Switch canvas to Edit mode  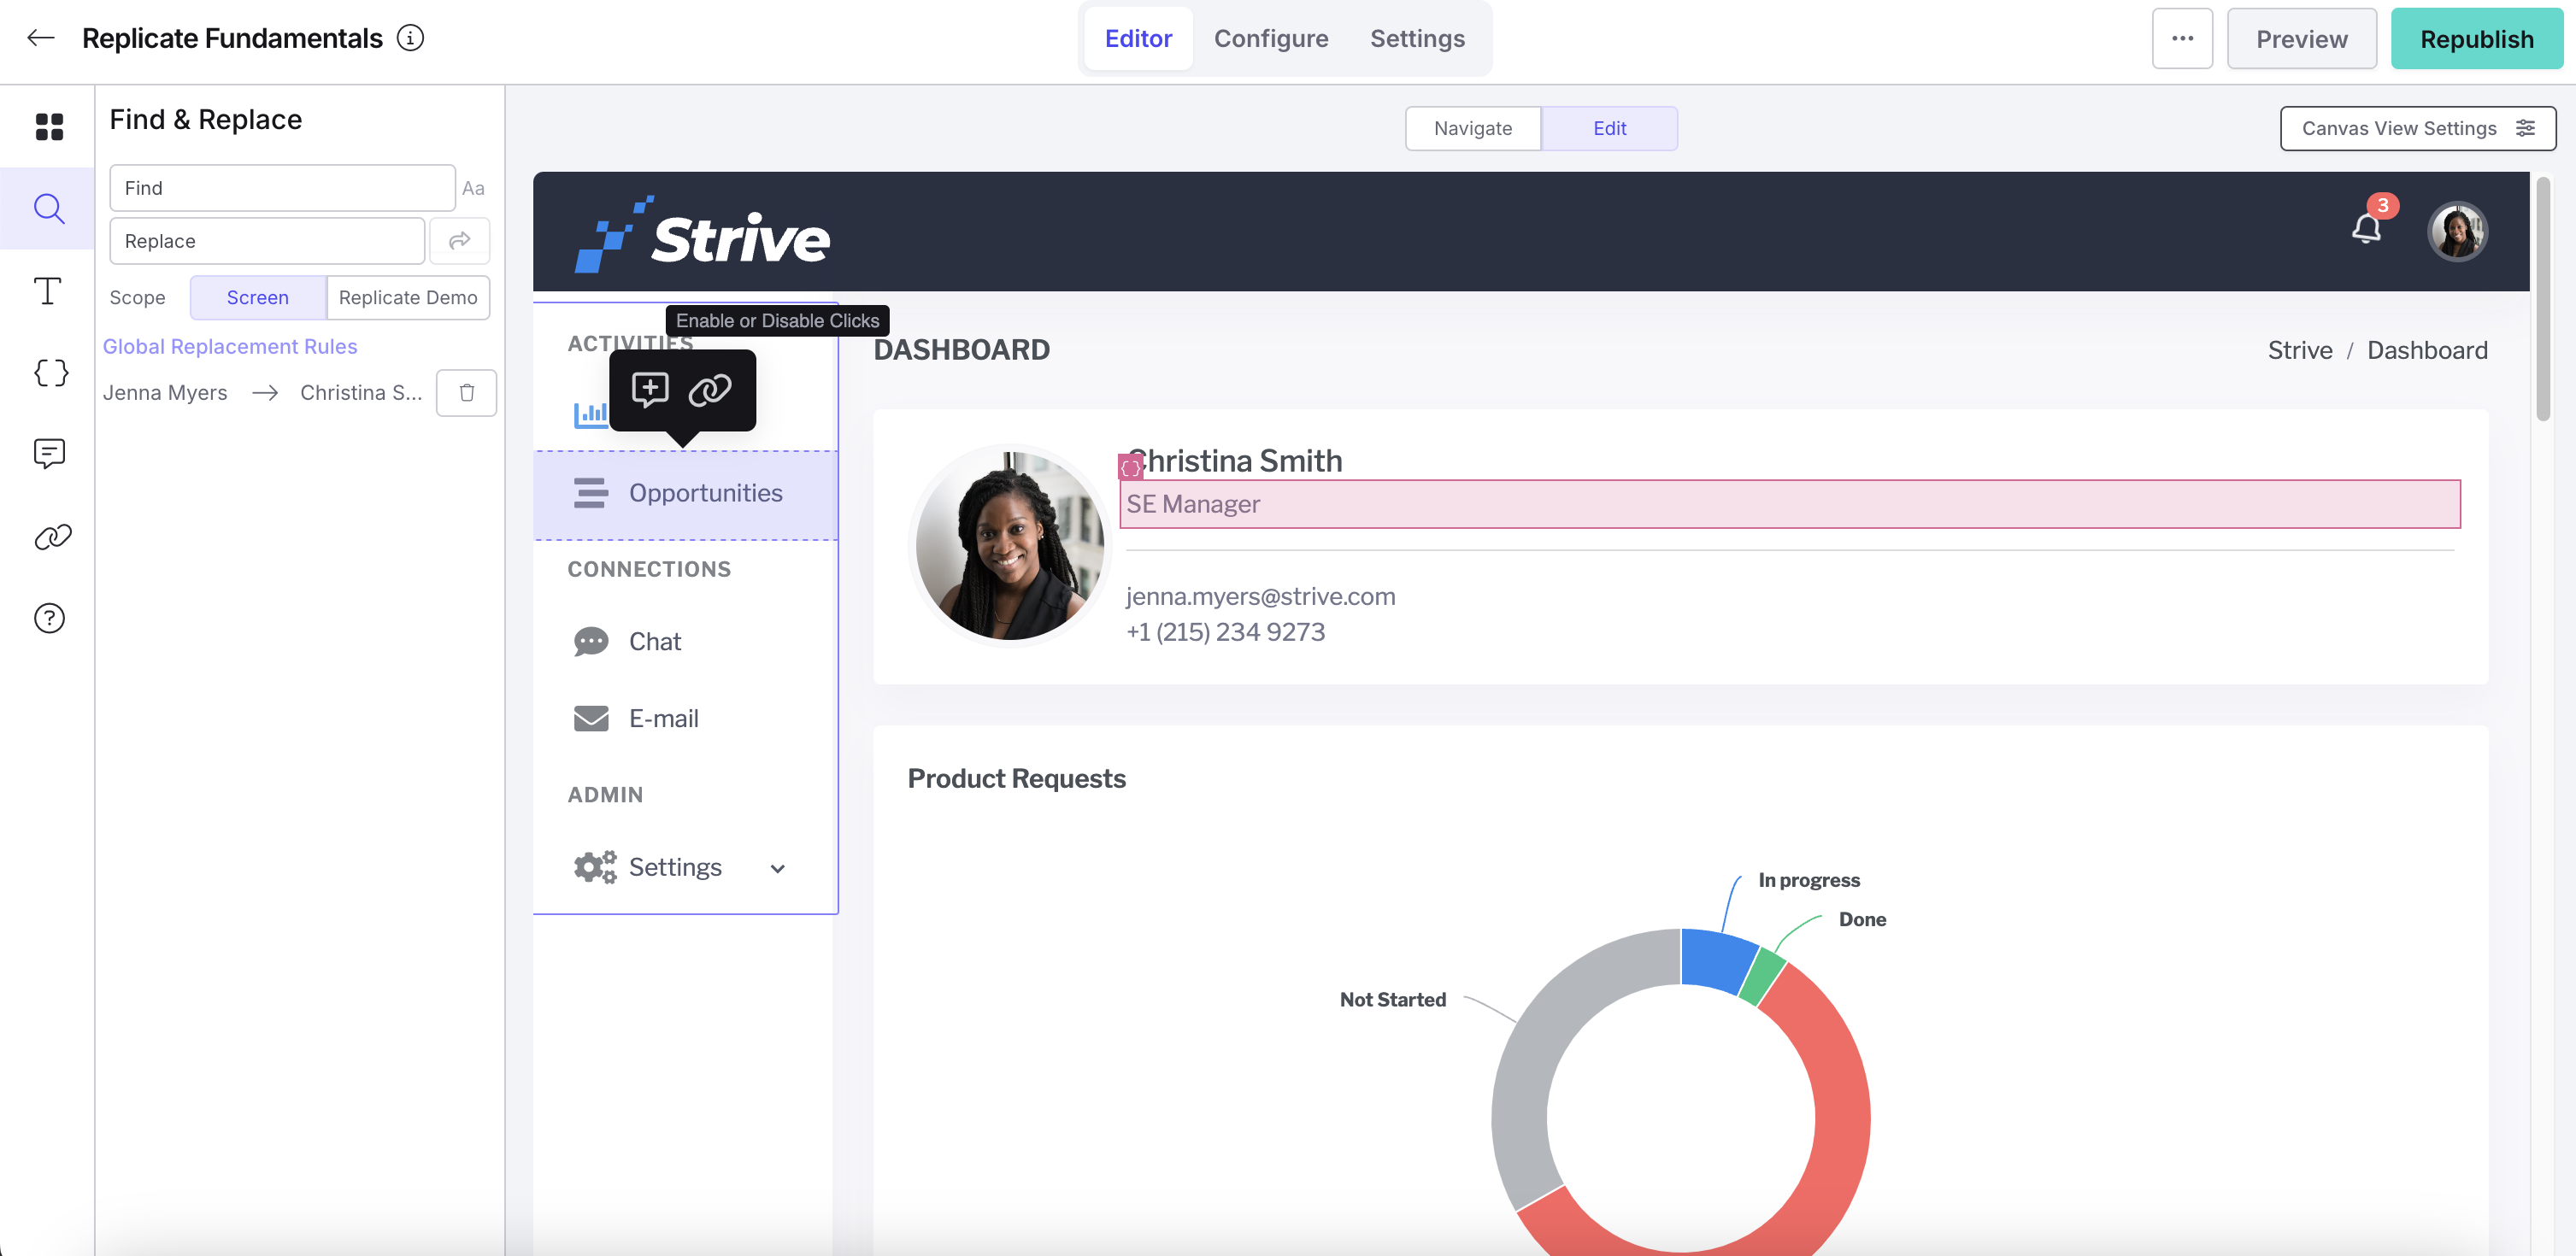point(1610,128)
